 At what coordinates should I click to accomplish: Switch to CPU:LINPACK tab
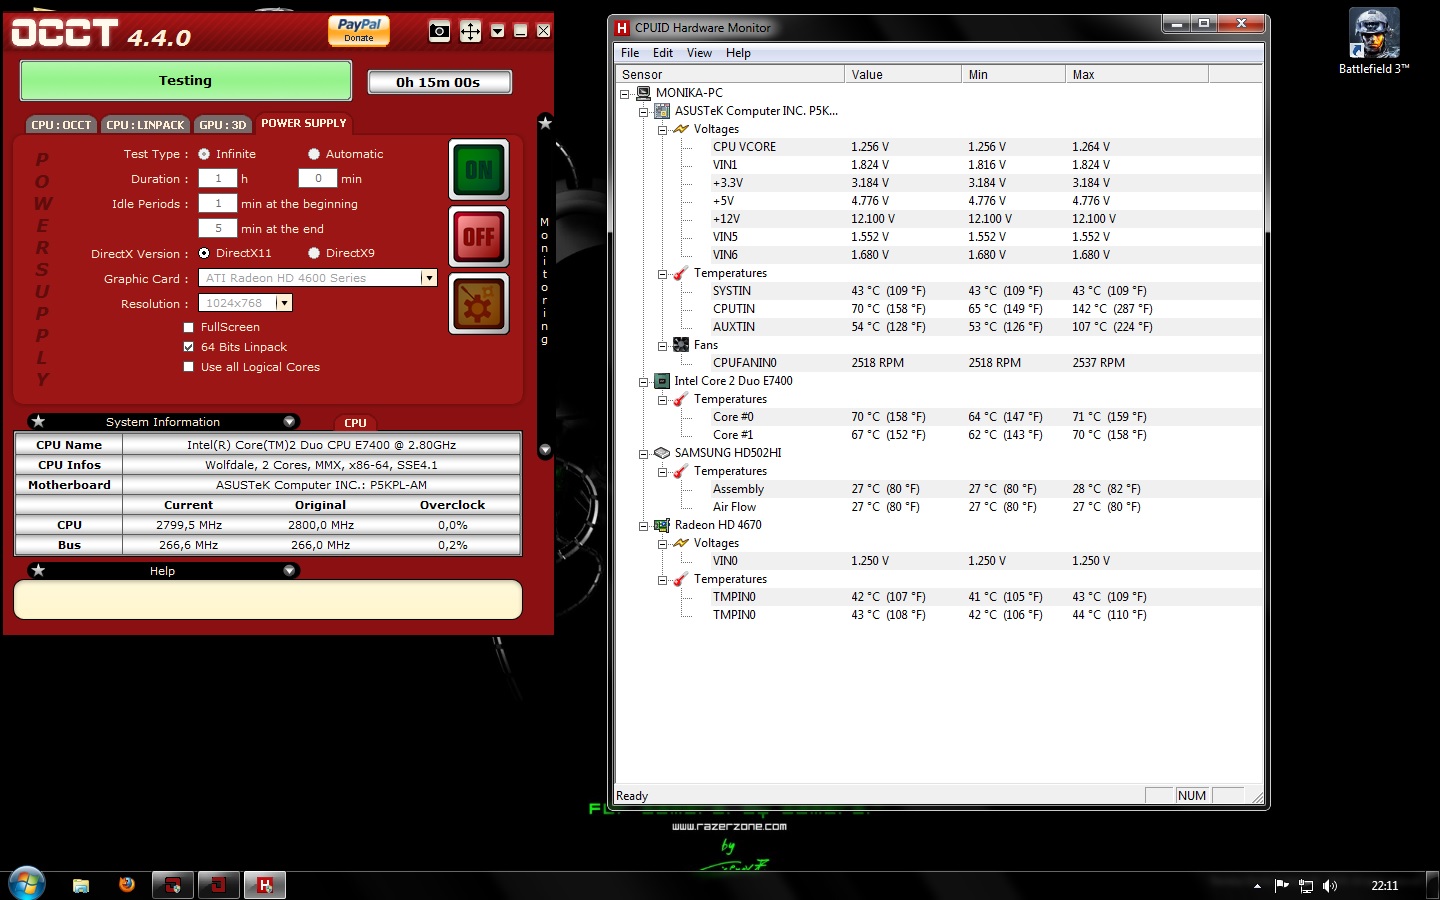tap(145, 125)
